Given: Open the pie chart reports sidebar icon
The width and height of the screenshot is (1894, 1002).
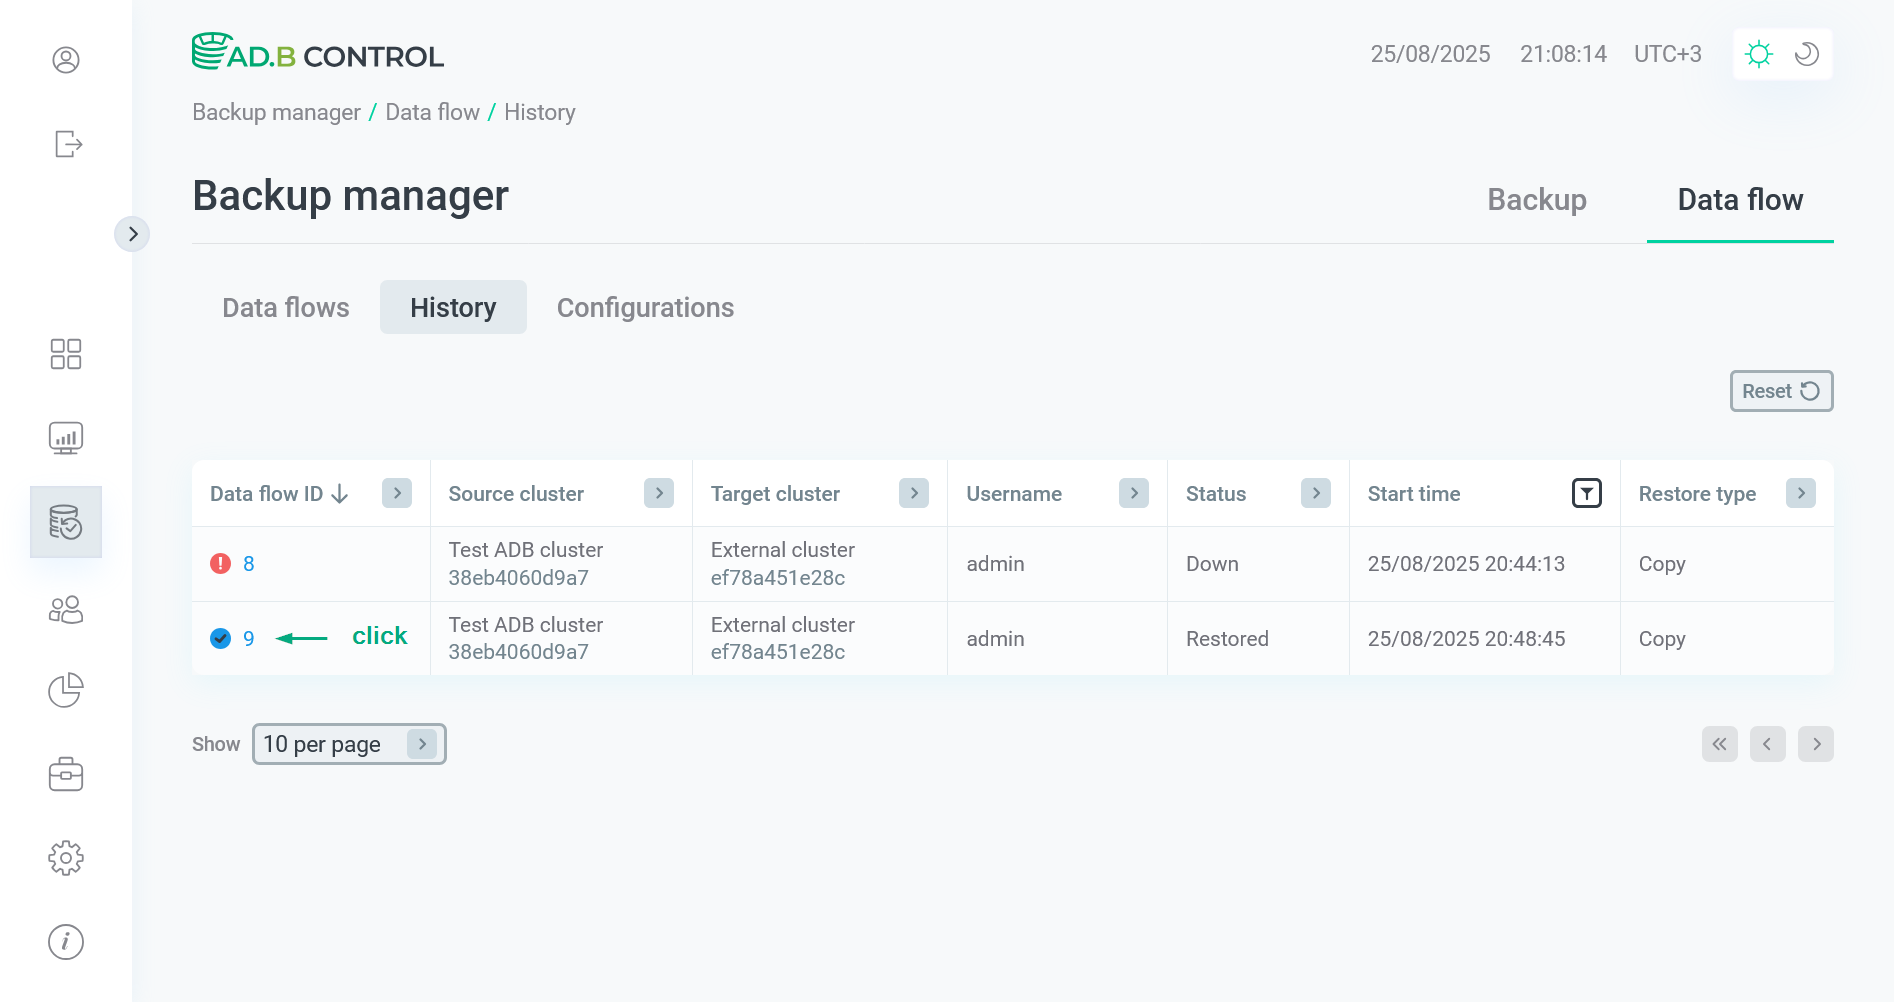Looking at the screenshot, I should (x=66, y=690).
